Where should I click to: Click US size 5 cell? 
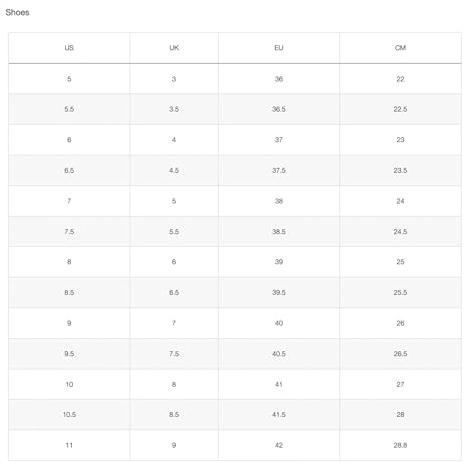(x=69, y=79)
